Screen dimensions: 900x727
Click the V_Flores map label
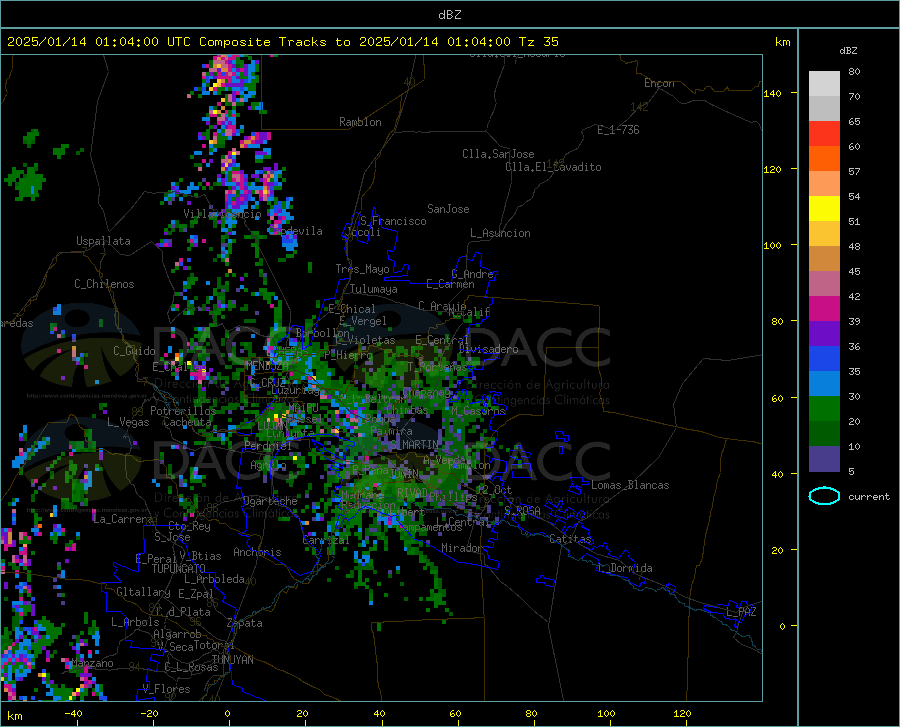pyautogui.click(x=166, y=689)
